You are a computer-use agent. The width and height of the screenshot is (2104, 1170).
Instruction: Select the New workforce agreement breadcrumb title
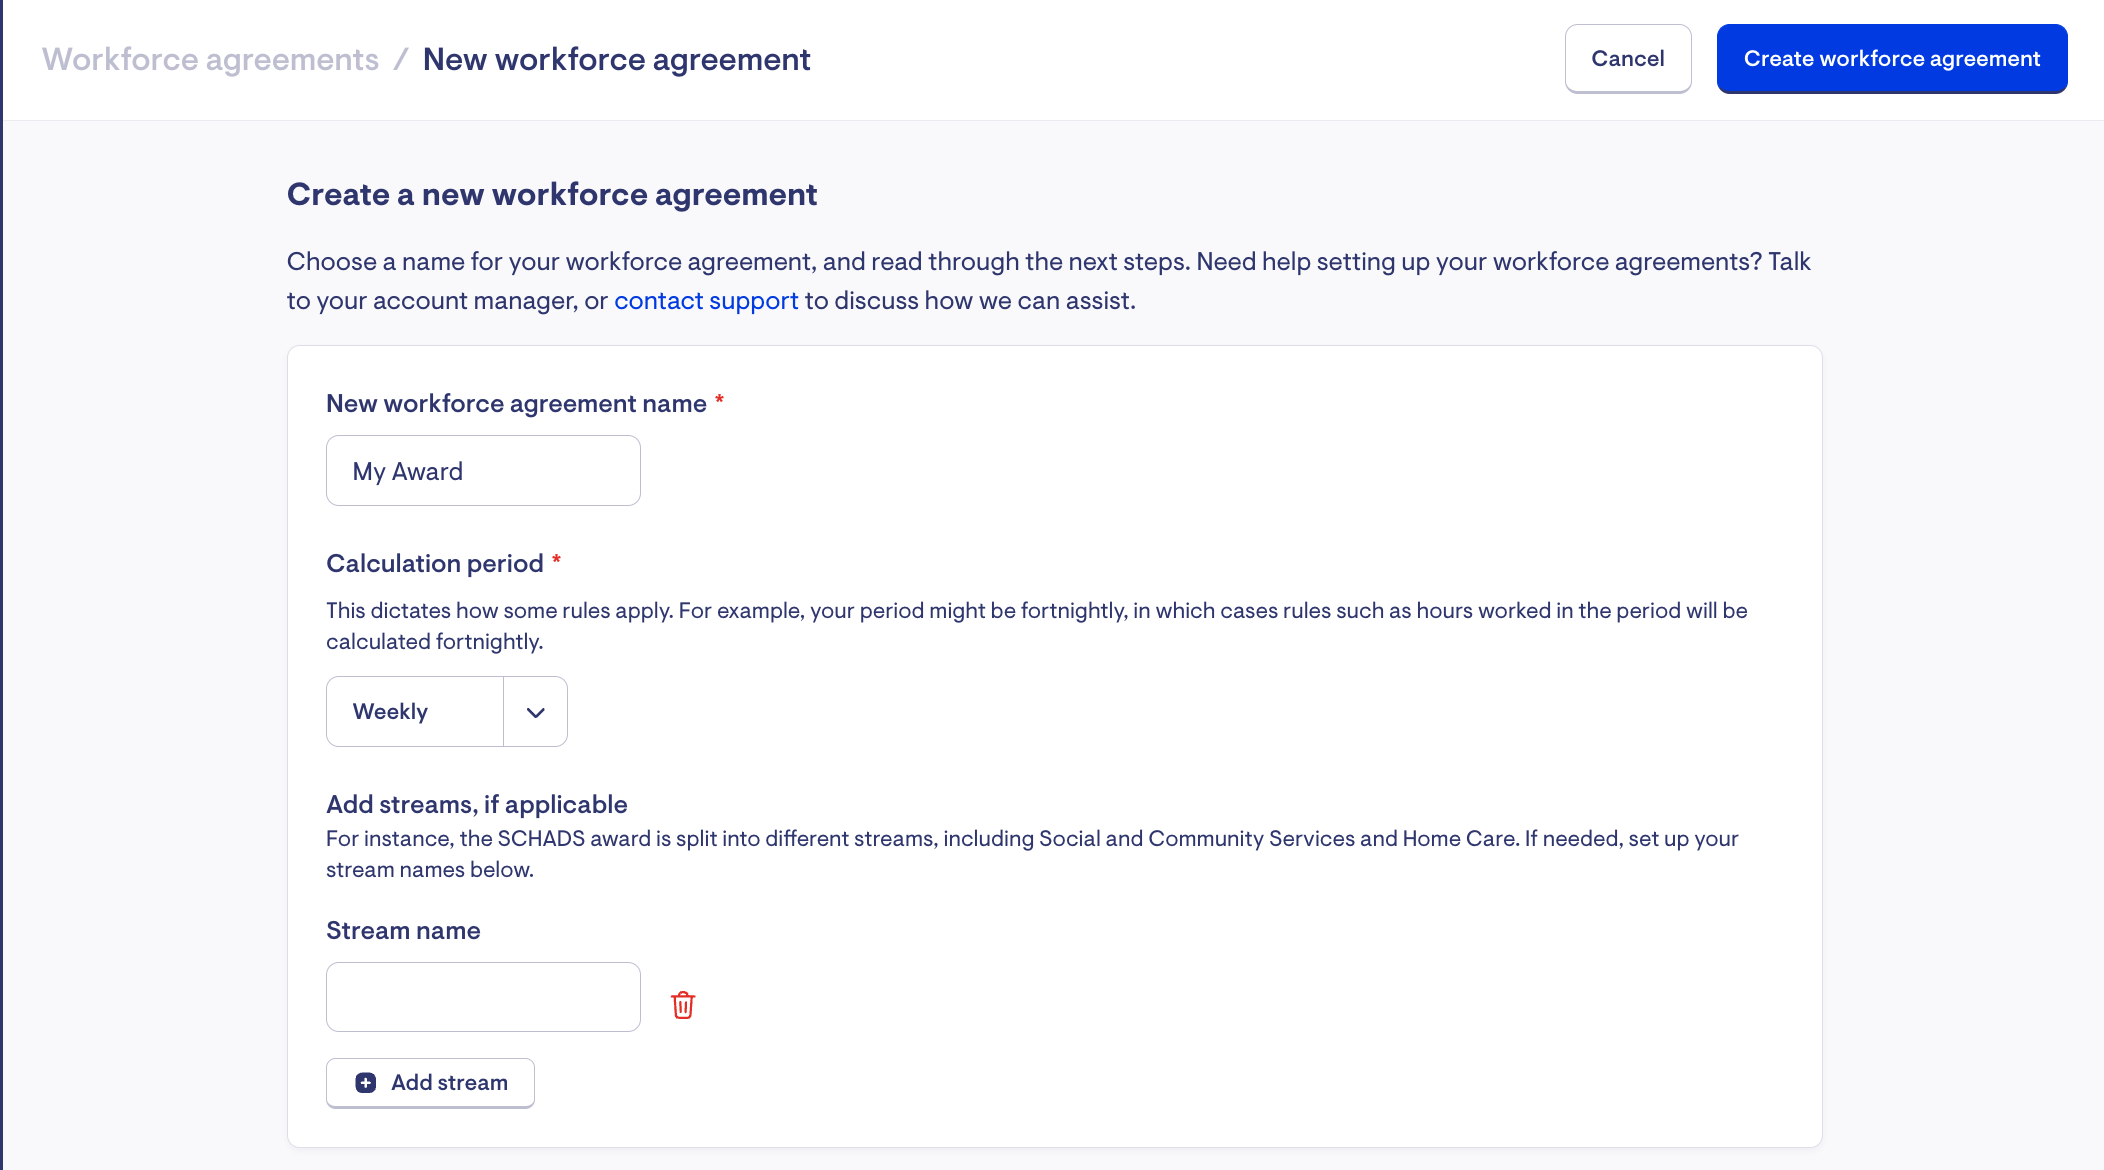tap(616, 59)
